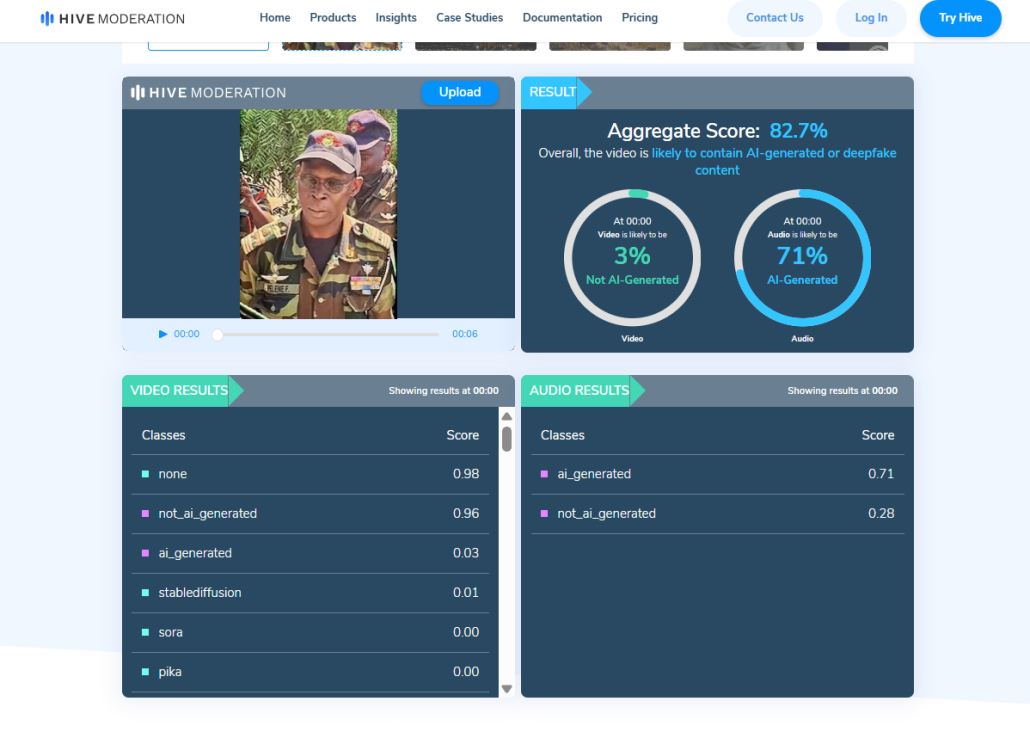Click the Upload button

tap(459, 92)
